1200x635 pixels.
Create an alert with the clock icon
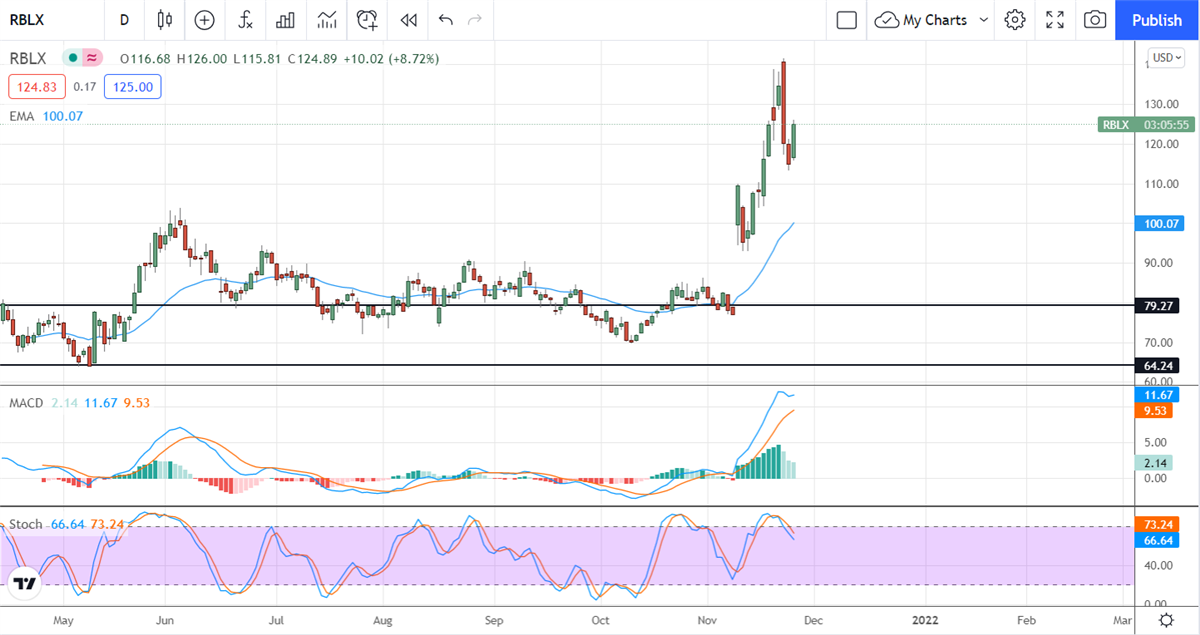(x=367, y=19)
